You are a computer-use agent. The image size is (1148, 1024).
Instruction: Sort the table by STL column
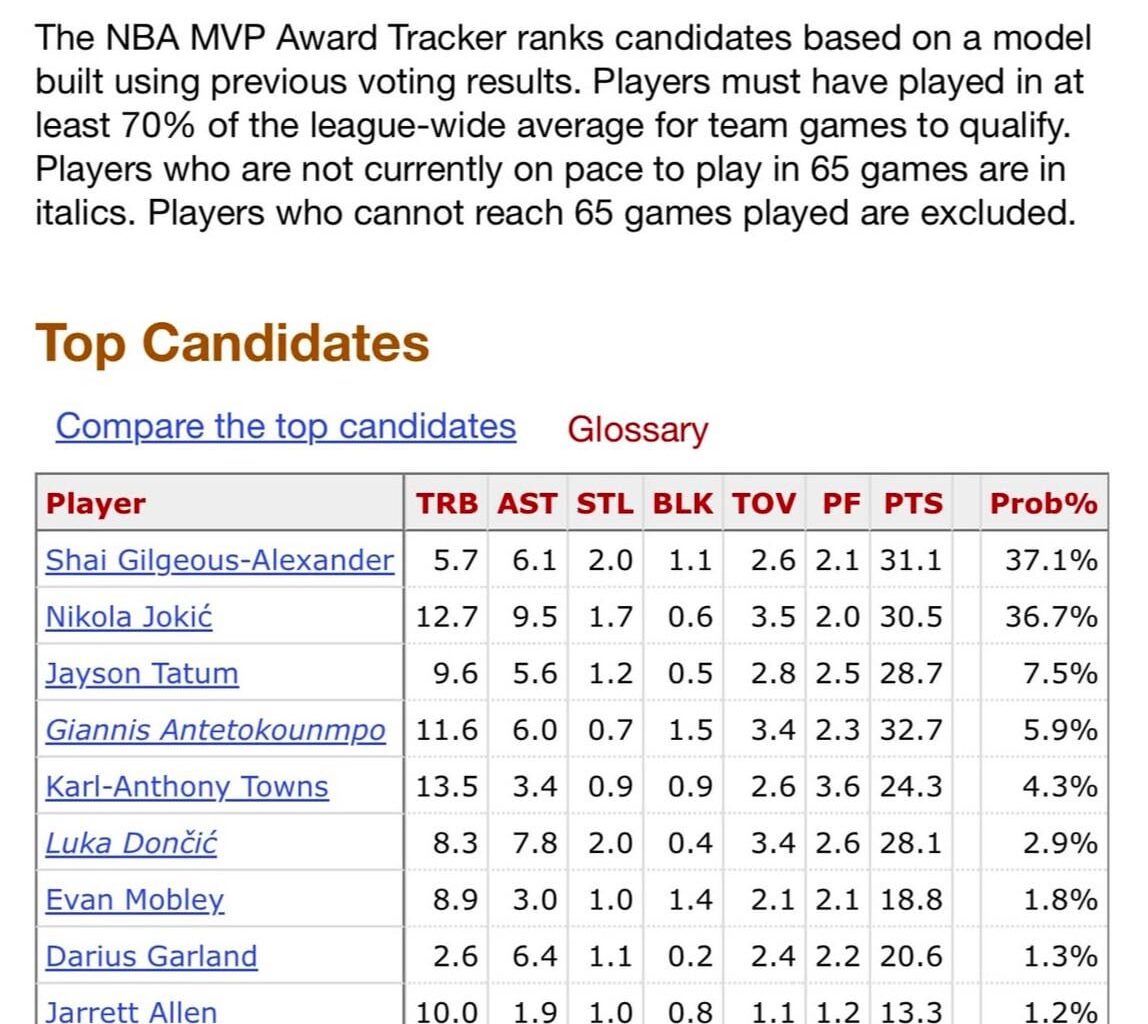604,504
